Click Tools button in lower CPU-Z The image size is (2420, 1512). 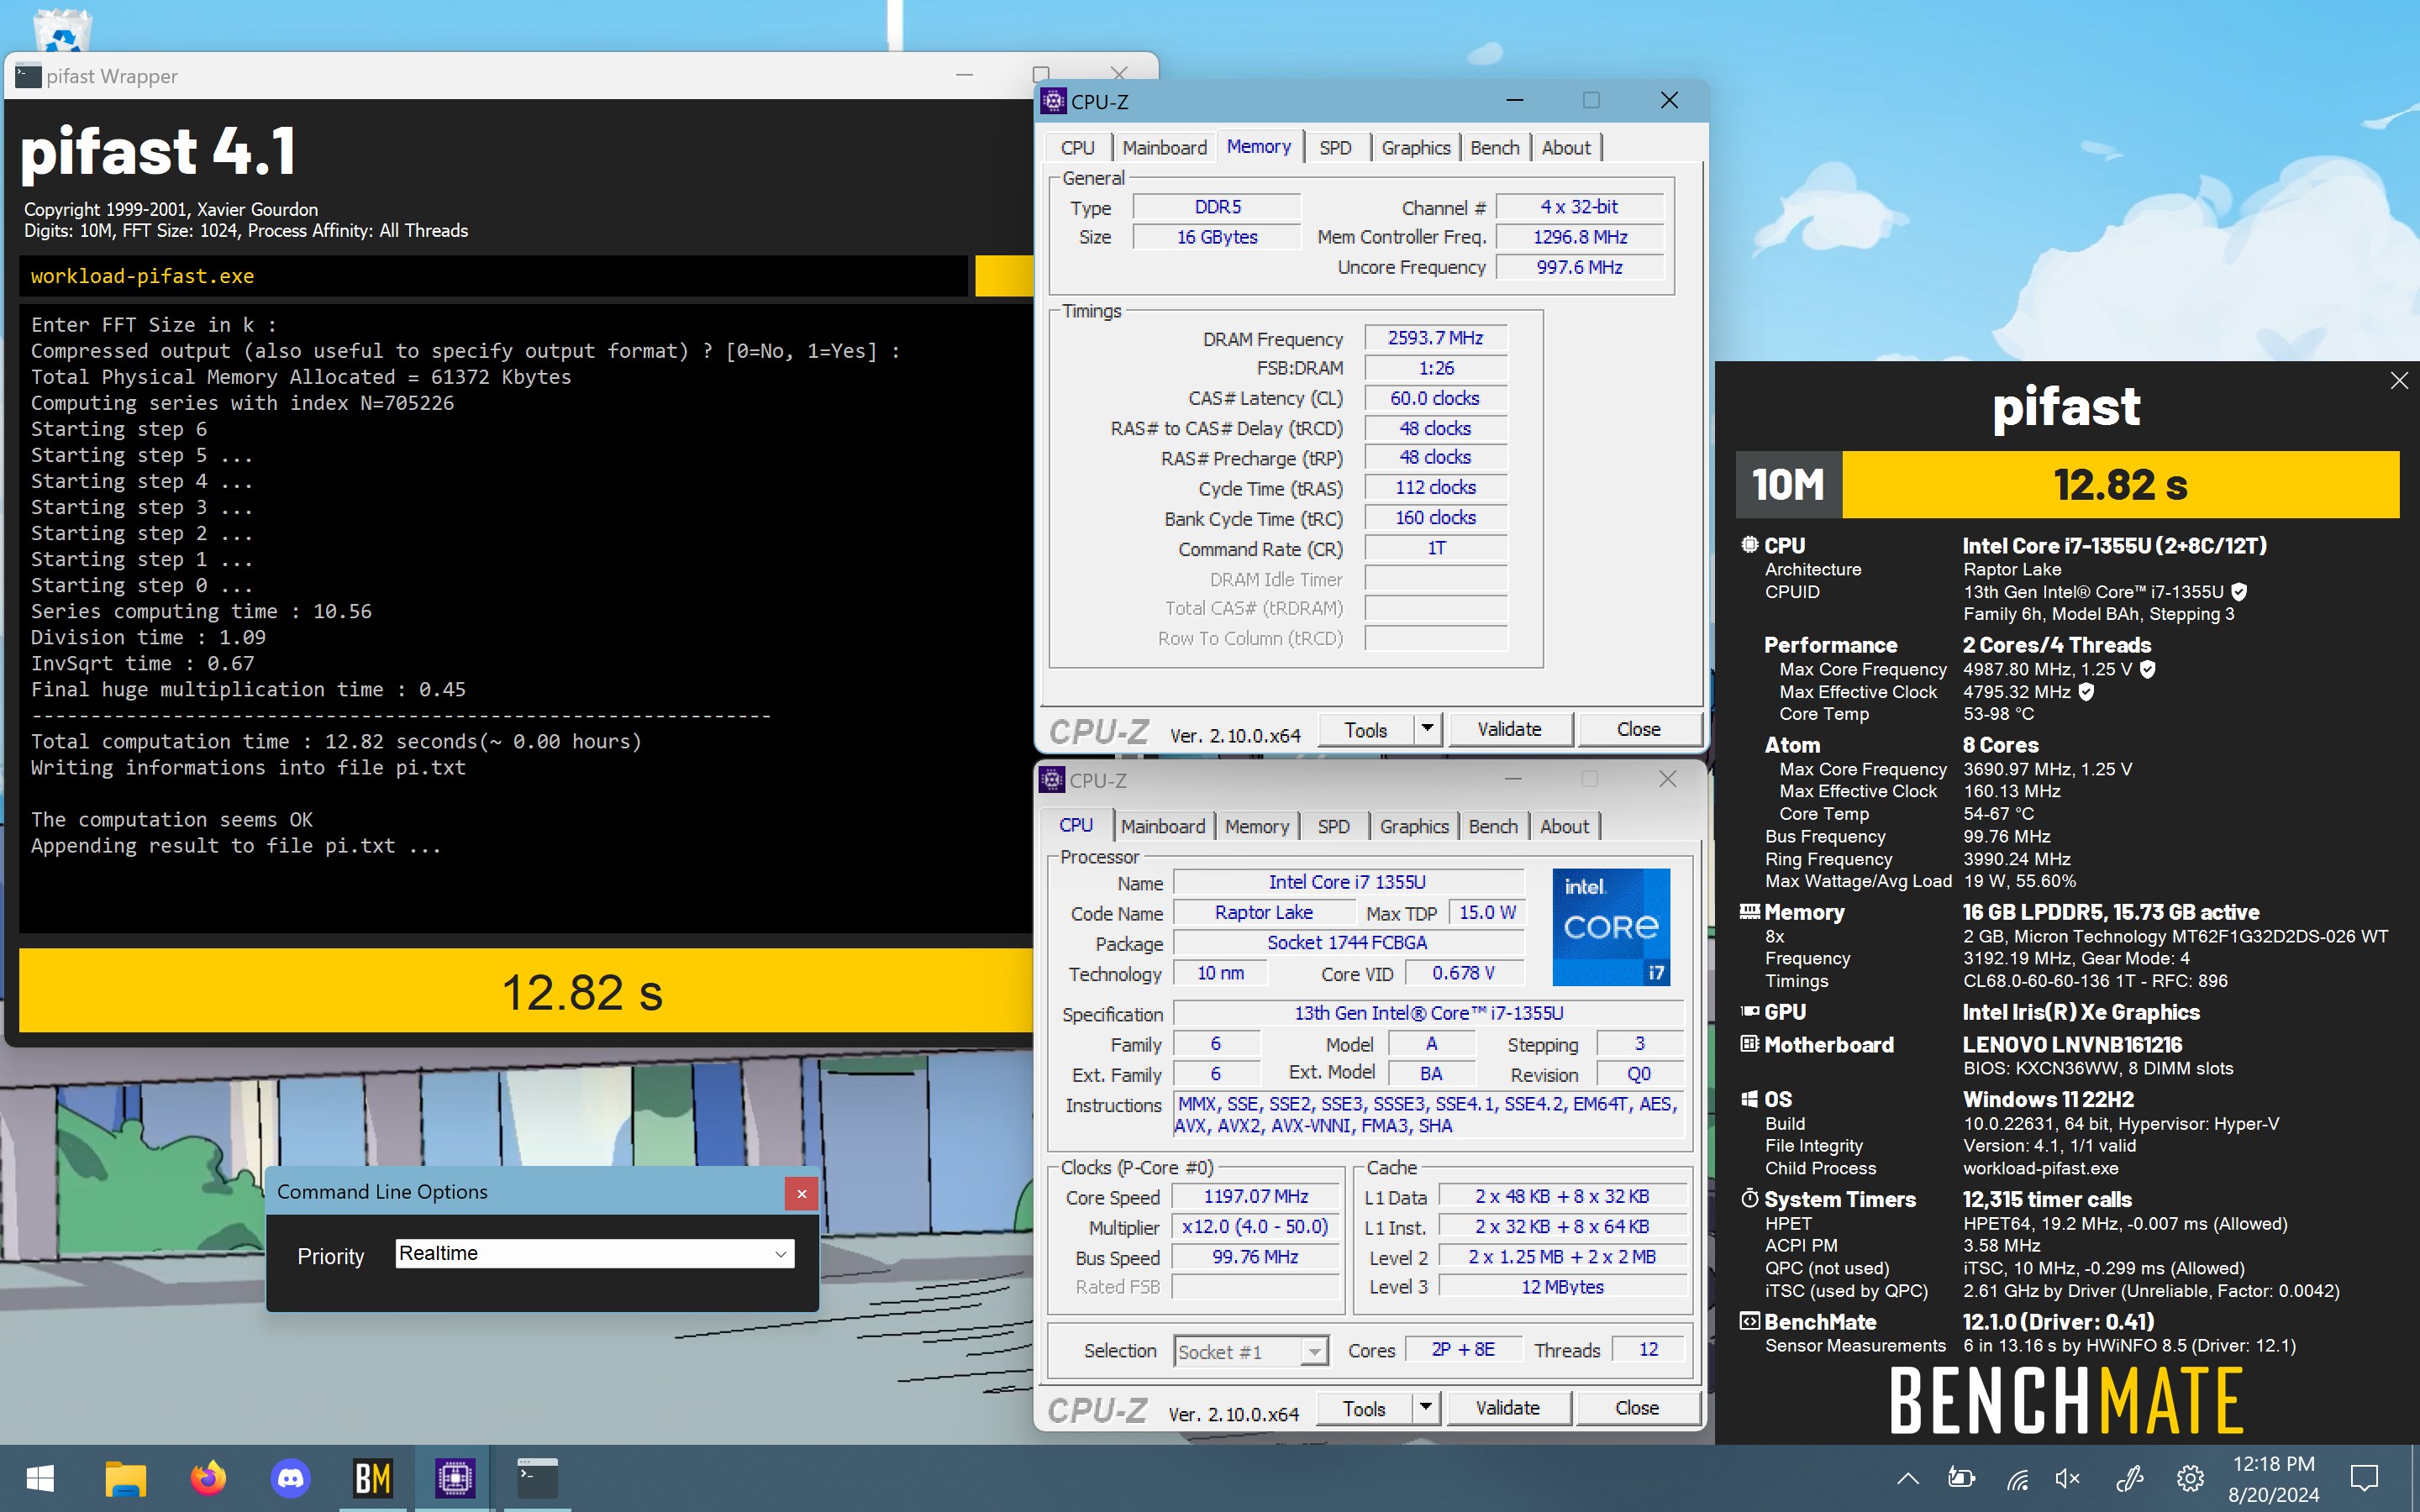point(1364,1408)
